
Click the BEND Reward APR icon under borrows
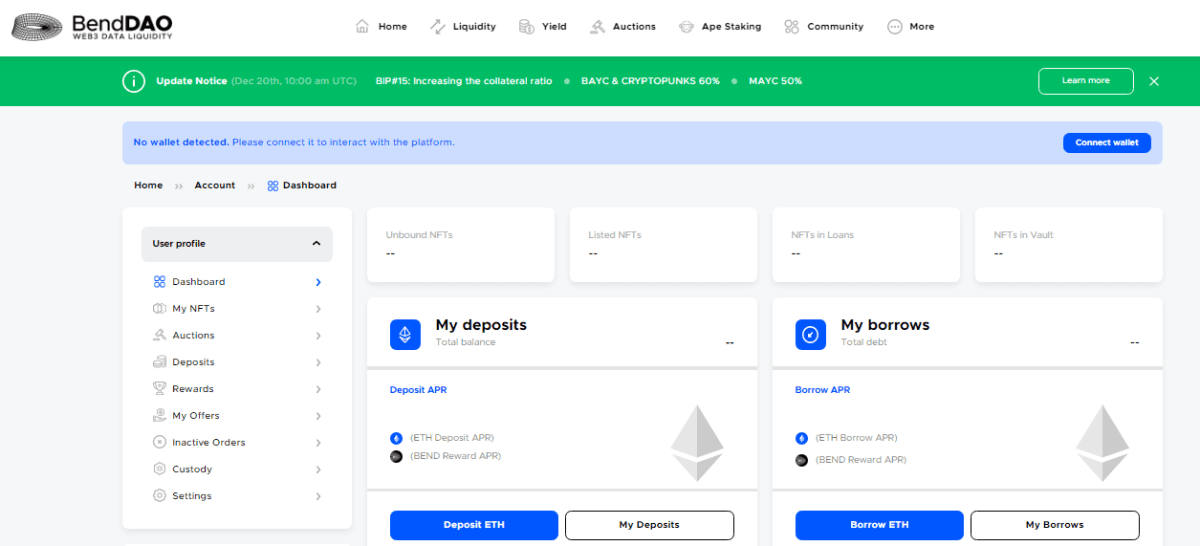[x=802, y=460]
